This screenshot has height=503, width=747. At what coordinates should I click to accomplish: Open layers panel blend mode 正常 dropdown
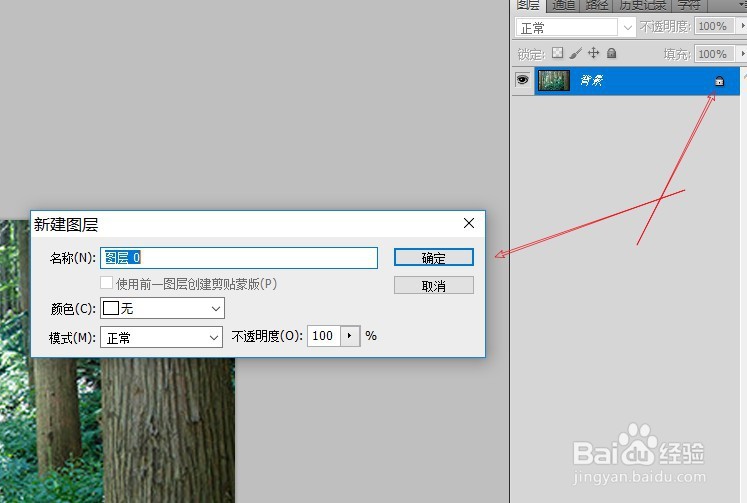[575, 28]
